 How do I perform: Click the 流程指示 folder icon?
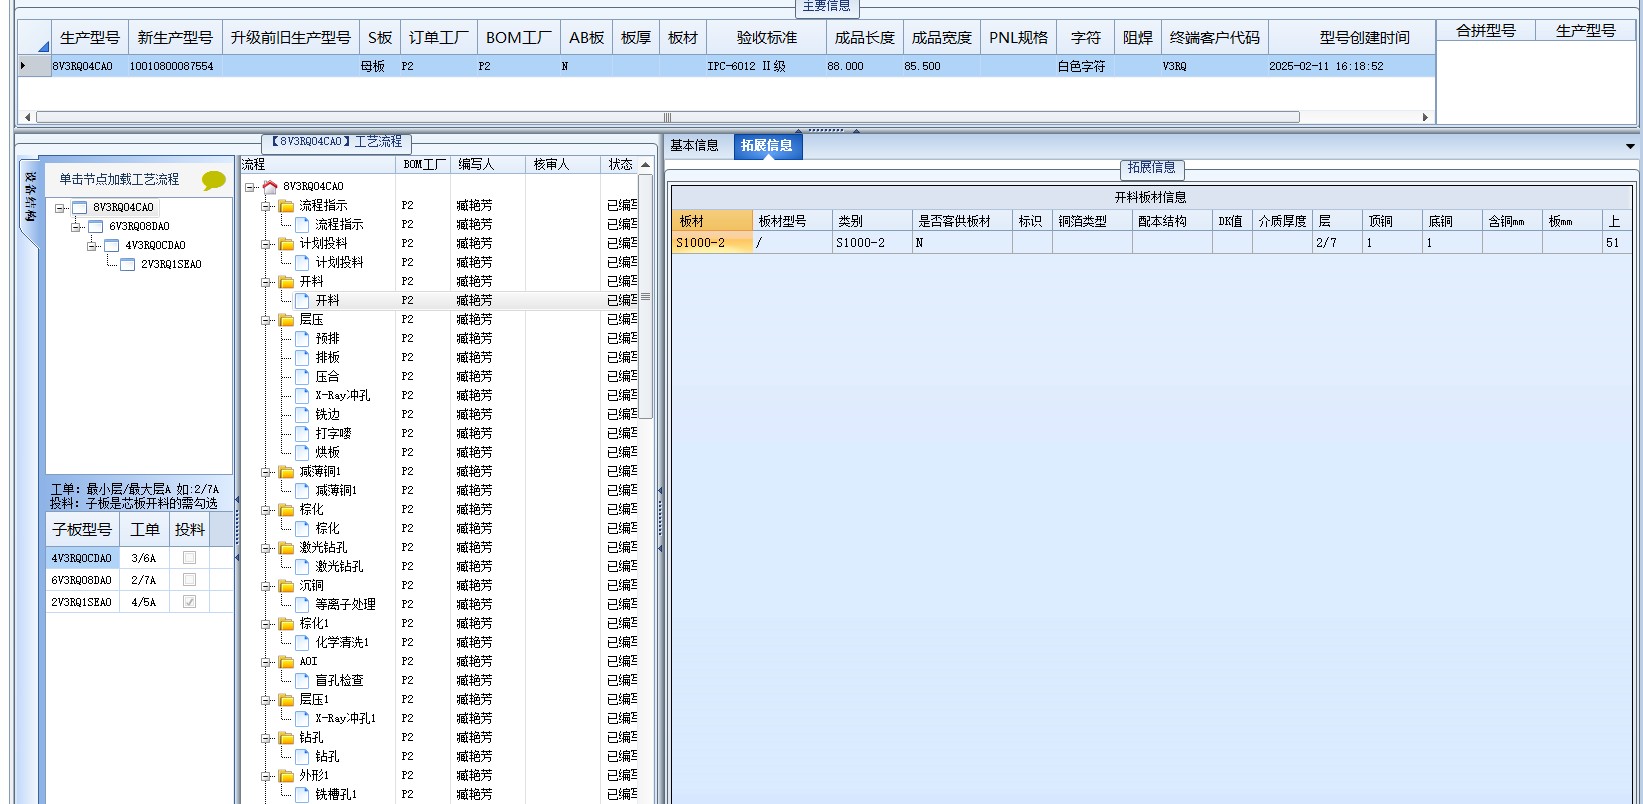286,206
